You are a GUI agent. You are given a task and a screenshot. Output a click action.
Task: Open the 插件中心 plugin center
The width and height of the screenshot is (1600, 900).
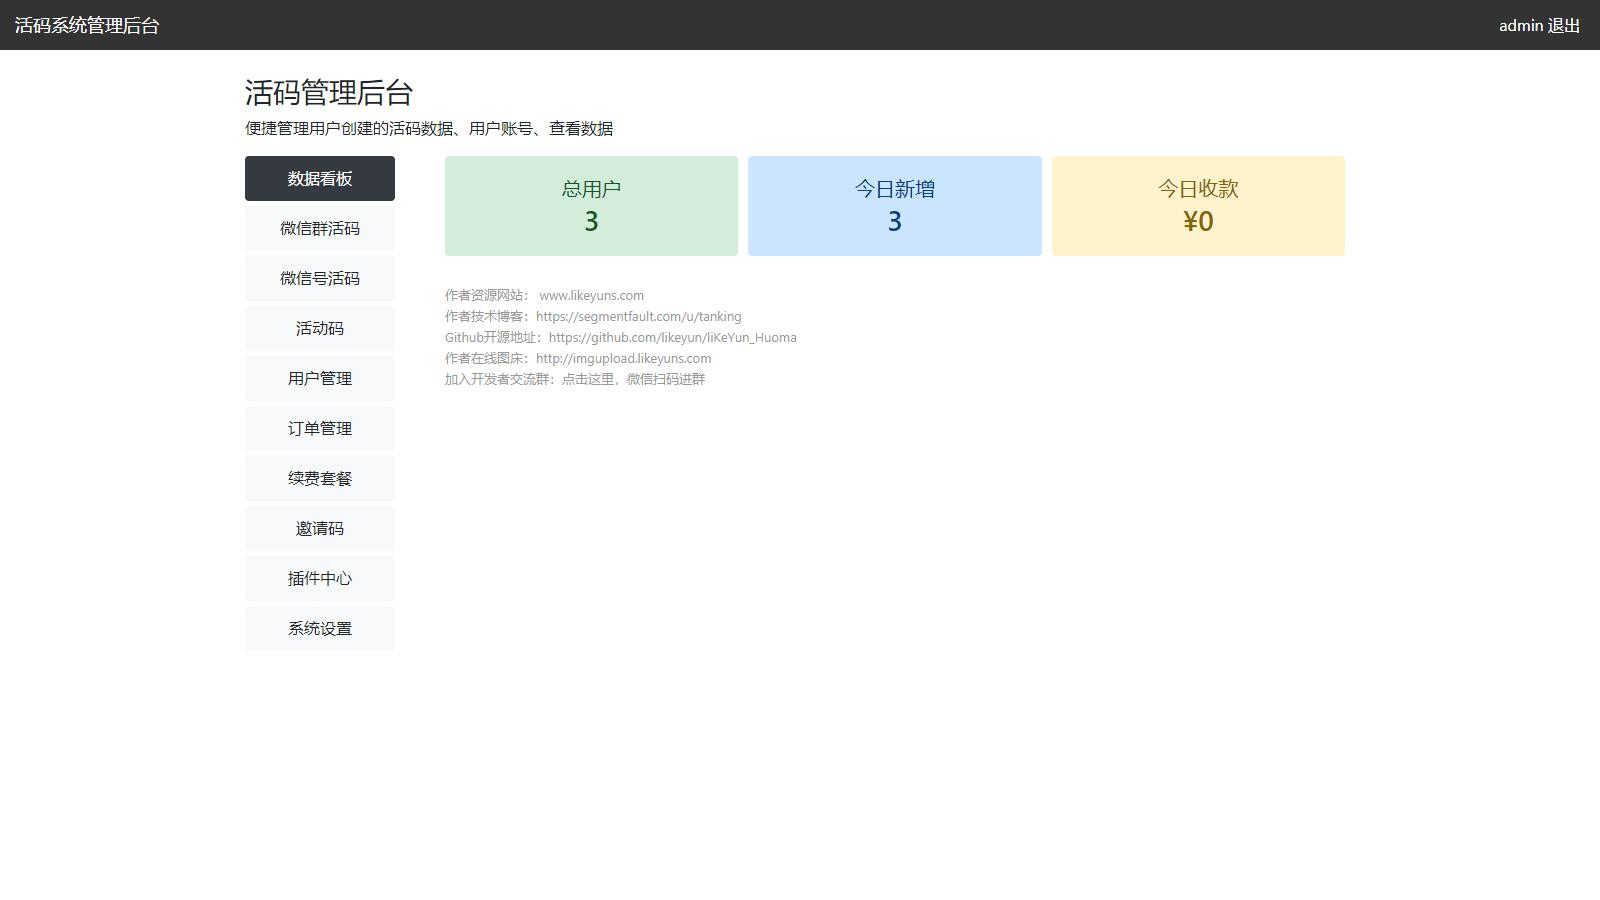(320, 578)
